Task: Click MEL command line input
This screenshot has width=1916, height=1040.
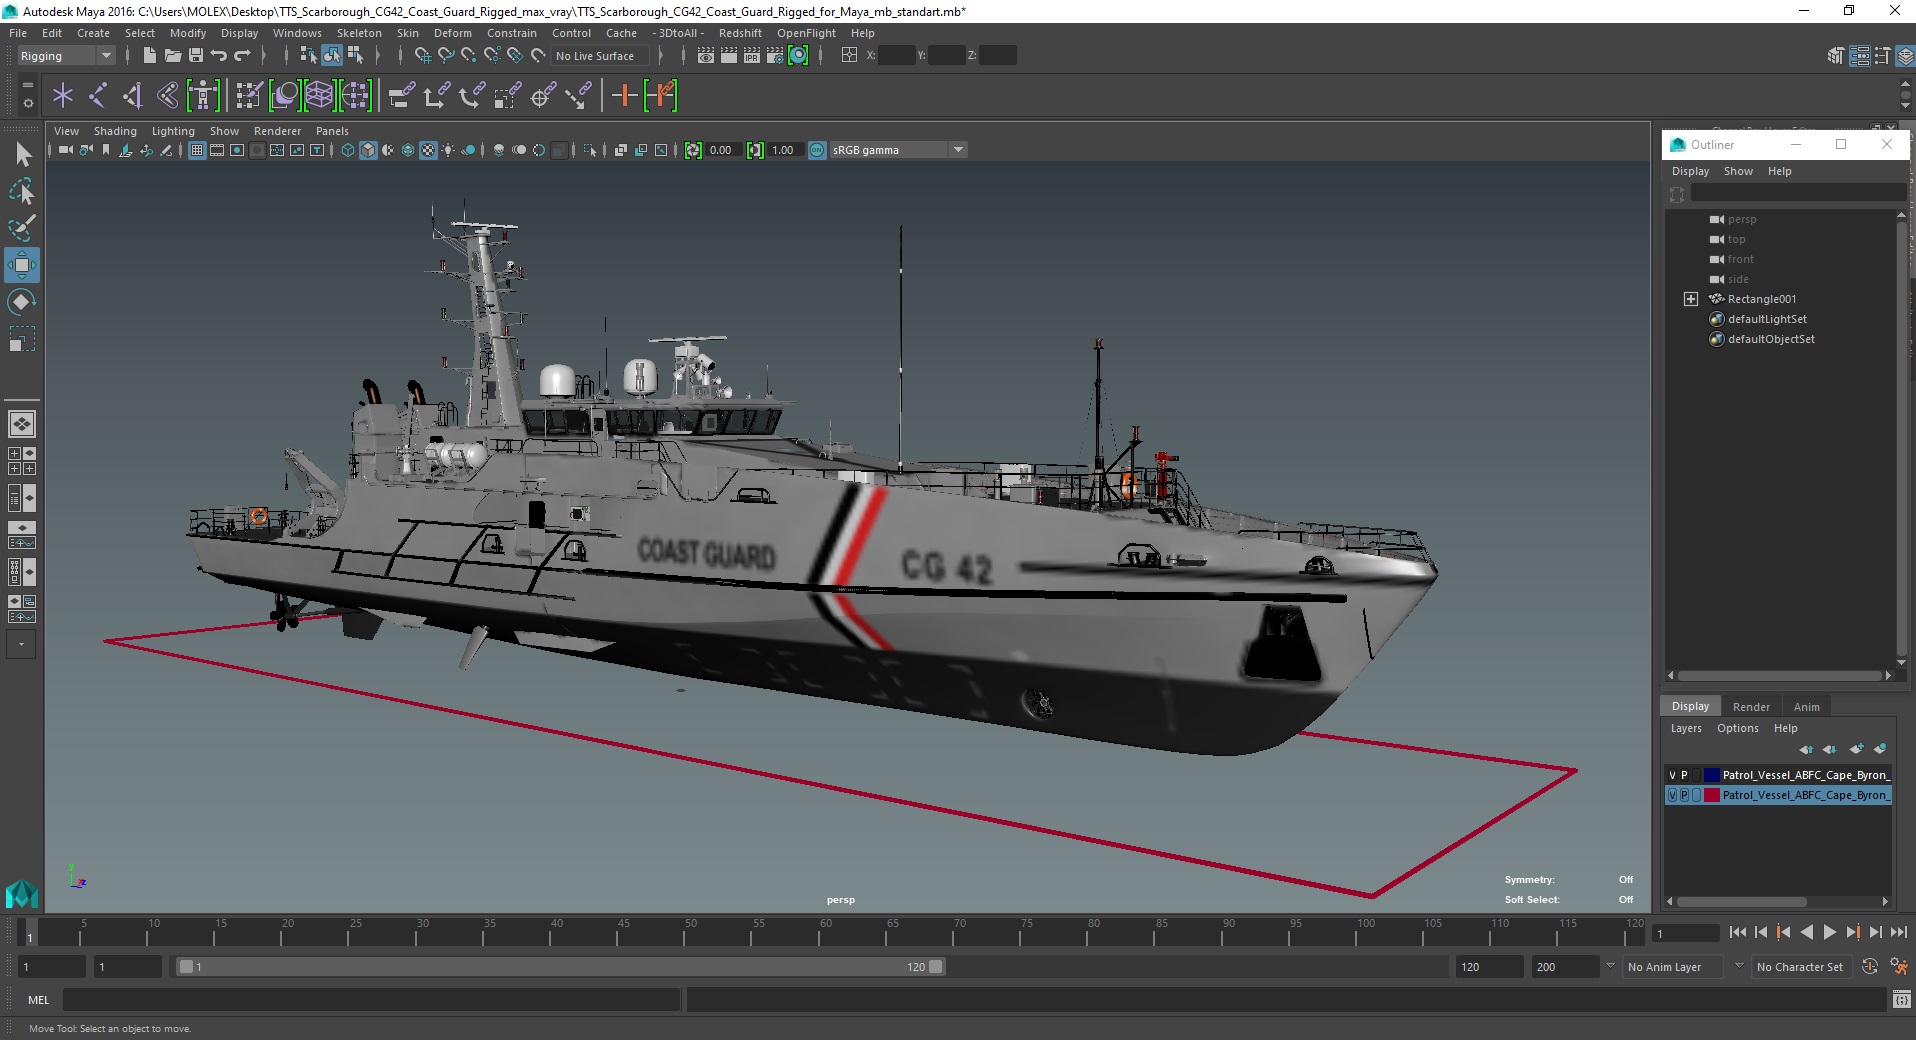Action: pos(372,999)
